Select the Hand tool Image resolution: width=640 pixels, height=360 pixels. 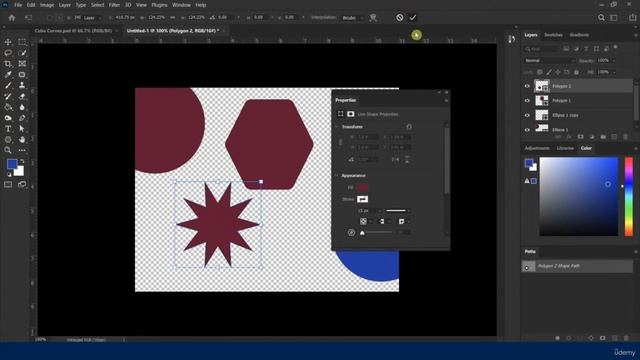(22, 140)
